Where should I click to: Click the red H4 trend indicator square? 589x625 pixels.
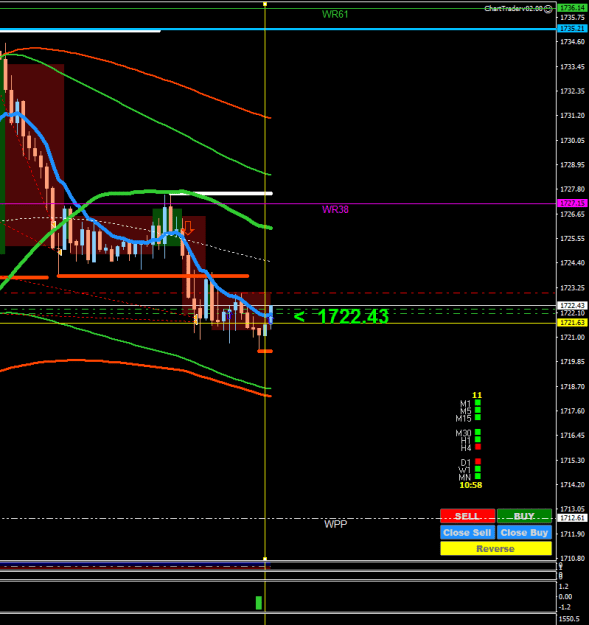[x=478, y=447]
